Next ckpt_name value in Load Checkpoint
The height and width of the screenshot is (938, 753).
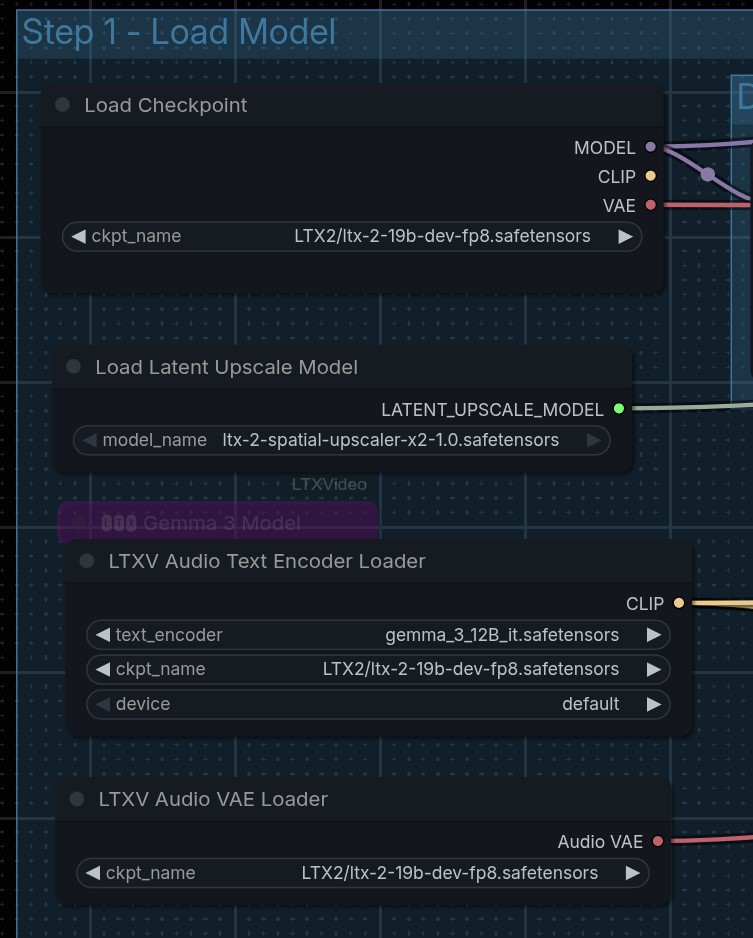(x=626, y=236)
